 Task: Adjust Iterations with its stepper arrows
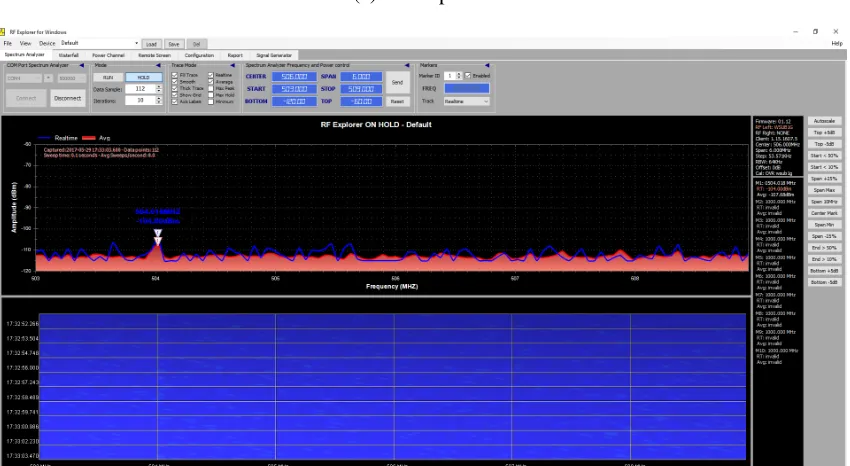159,100
